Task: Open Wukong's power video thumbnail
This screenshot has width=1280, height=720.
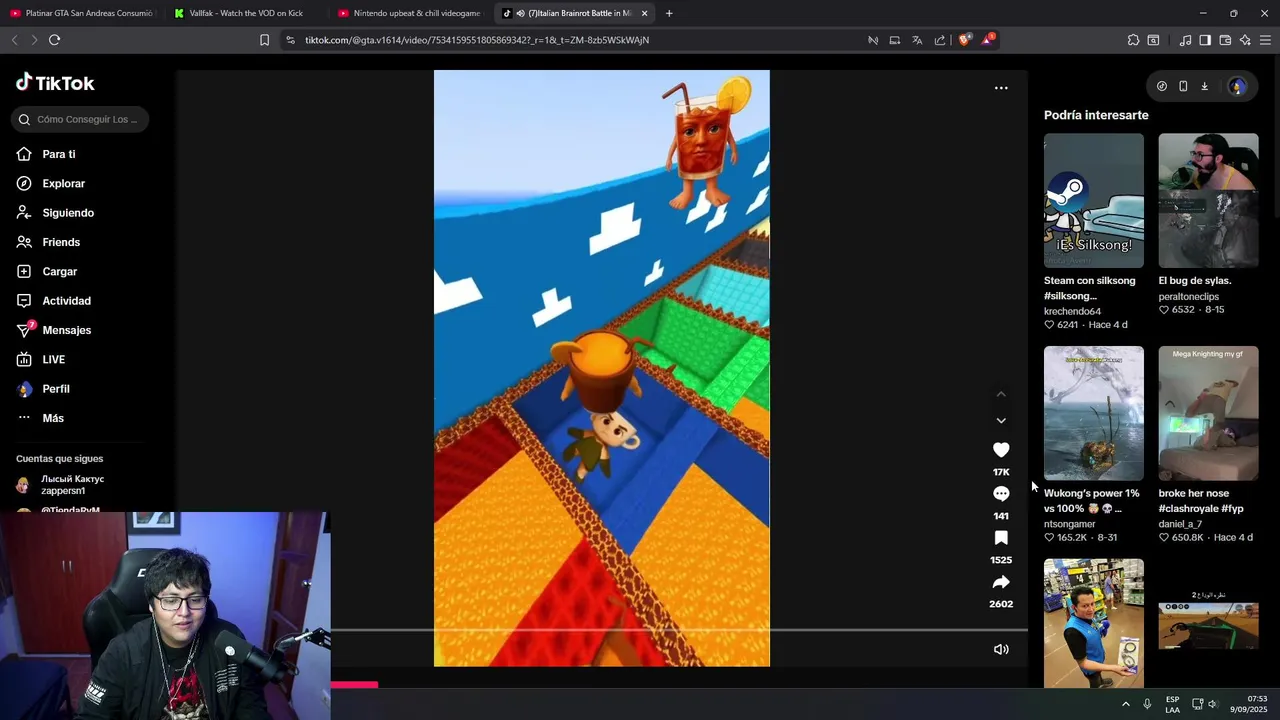Action: point(1094,413)
